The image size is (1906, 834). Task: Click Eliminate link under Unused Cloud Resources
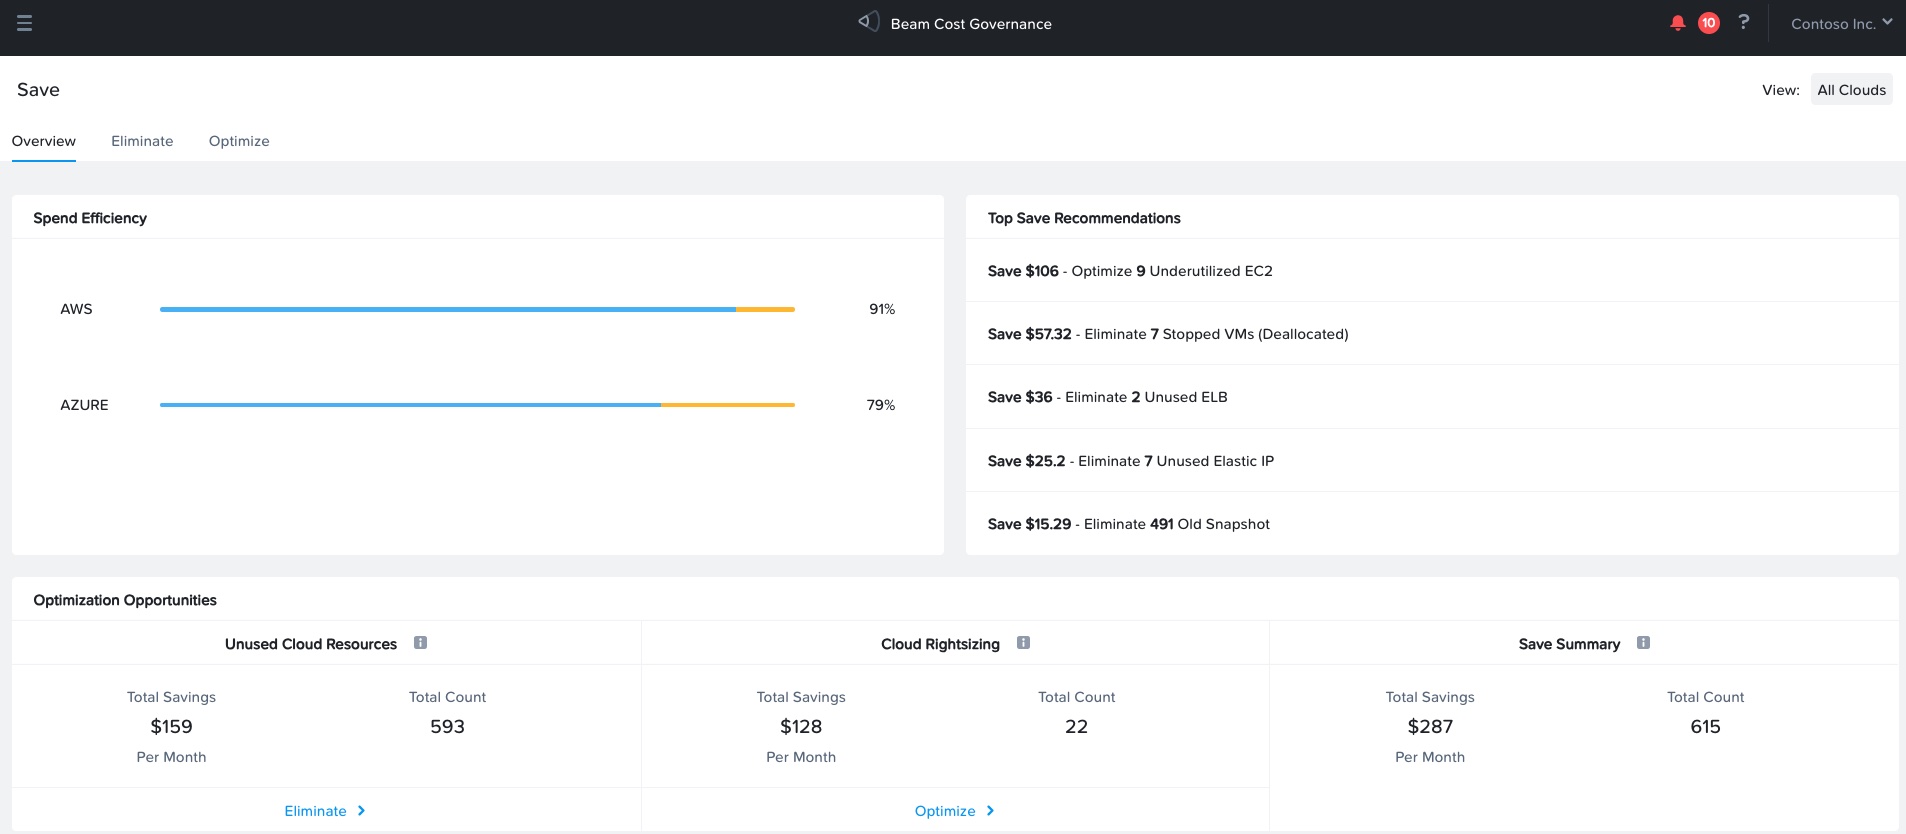point(315,811)
